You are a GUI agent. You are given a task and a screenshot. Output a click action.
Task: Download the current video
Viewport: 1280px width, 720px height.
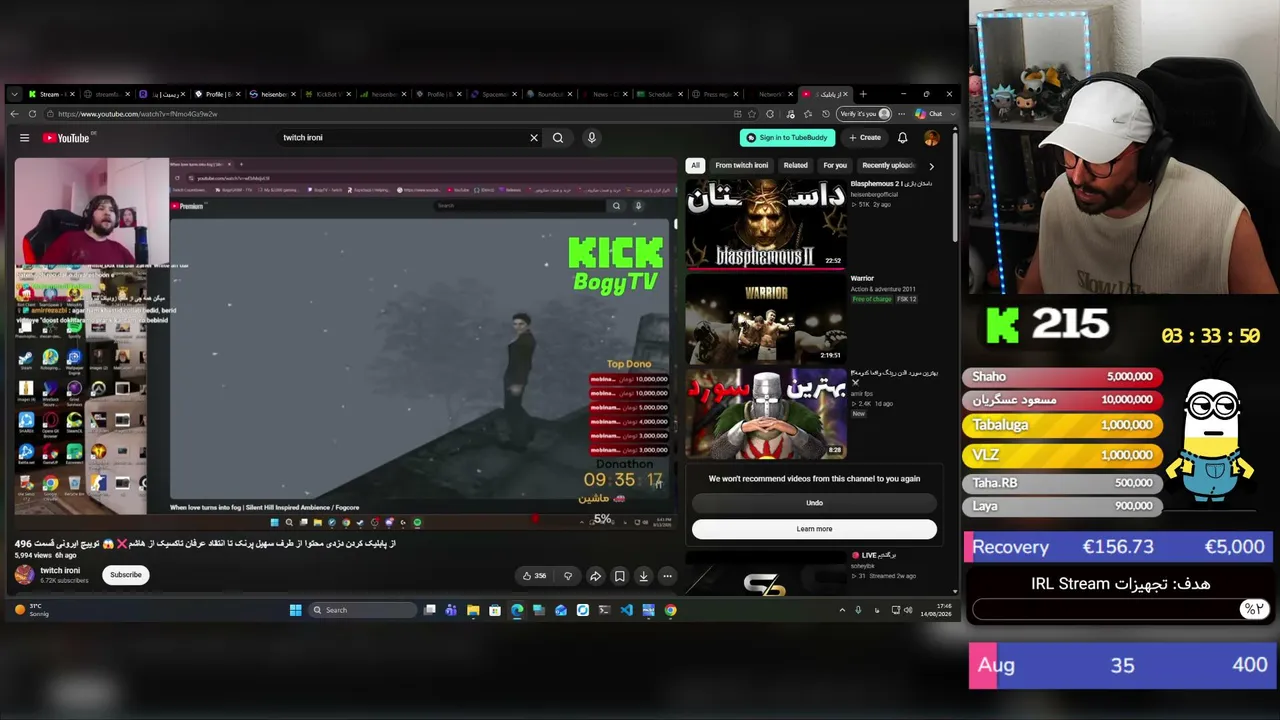(x=643, y=576)
